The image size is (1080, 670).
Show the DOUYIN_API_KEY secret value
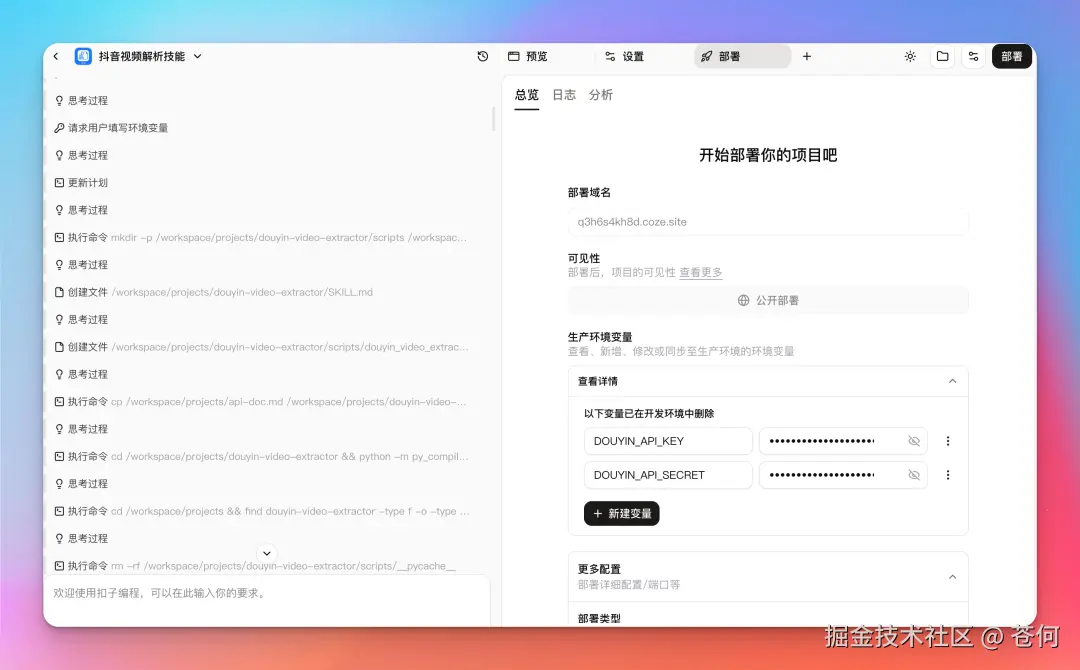[x=913, y=441]
